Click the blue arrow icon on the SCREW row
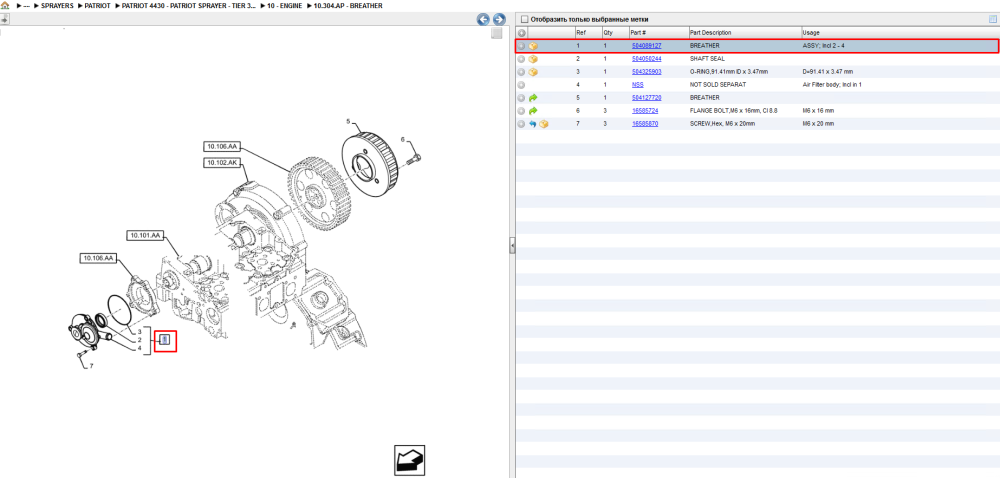1000x478 pixels. [x=533, y=124]
